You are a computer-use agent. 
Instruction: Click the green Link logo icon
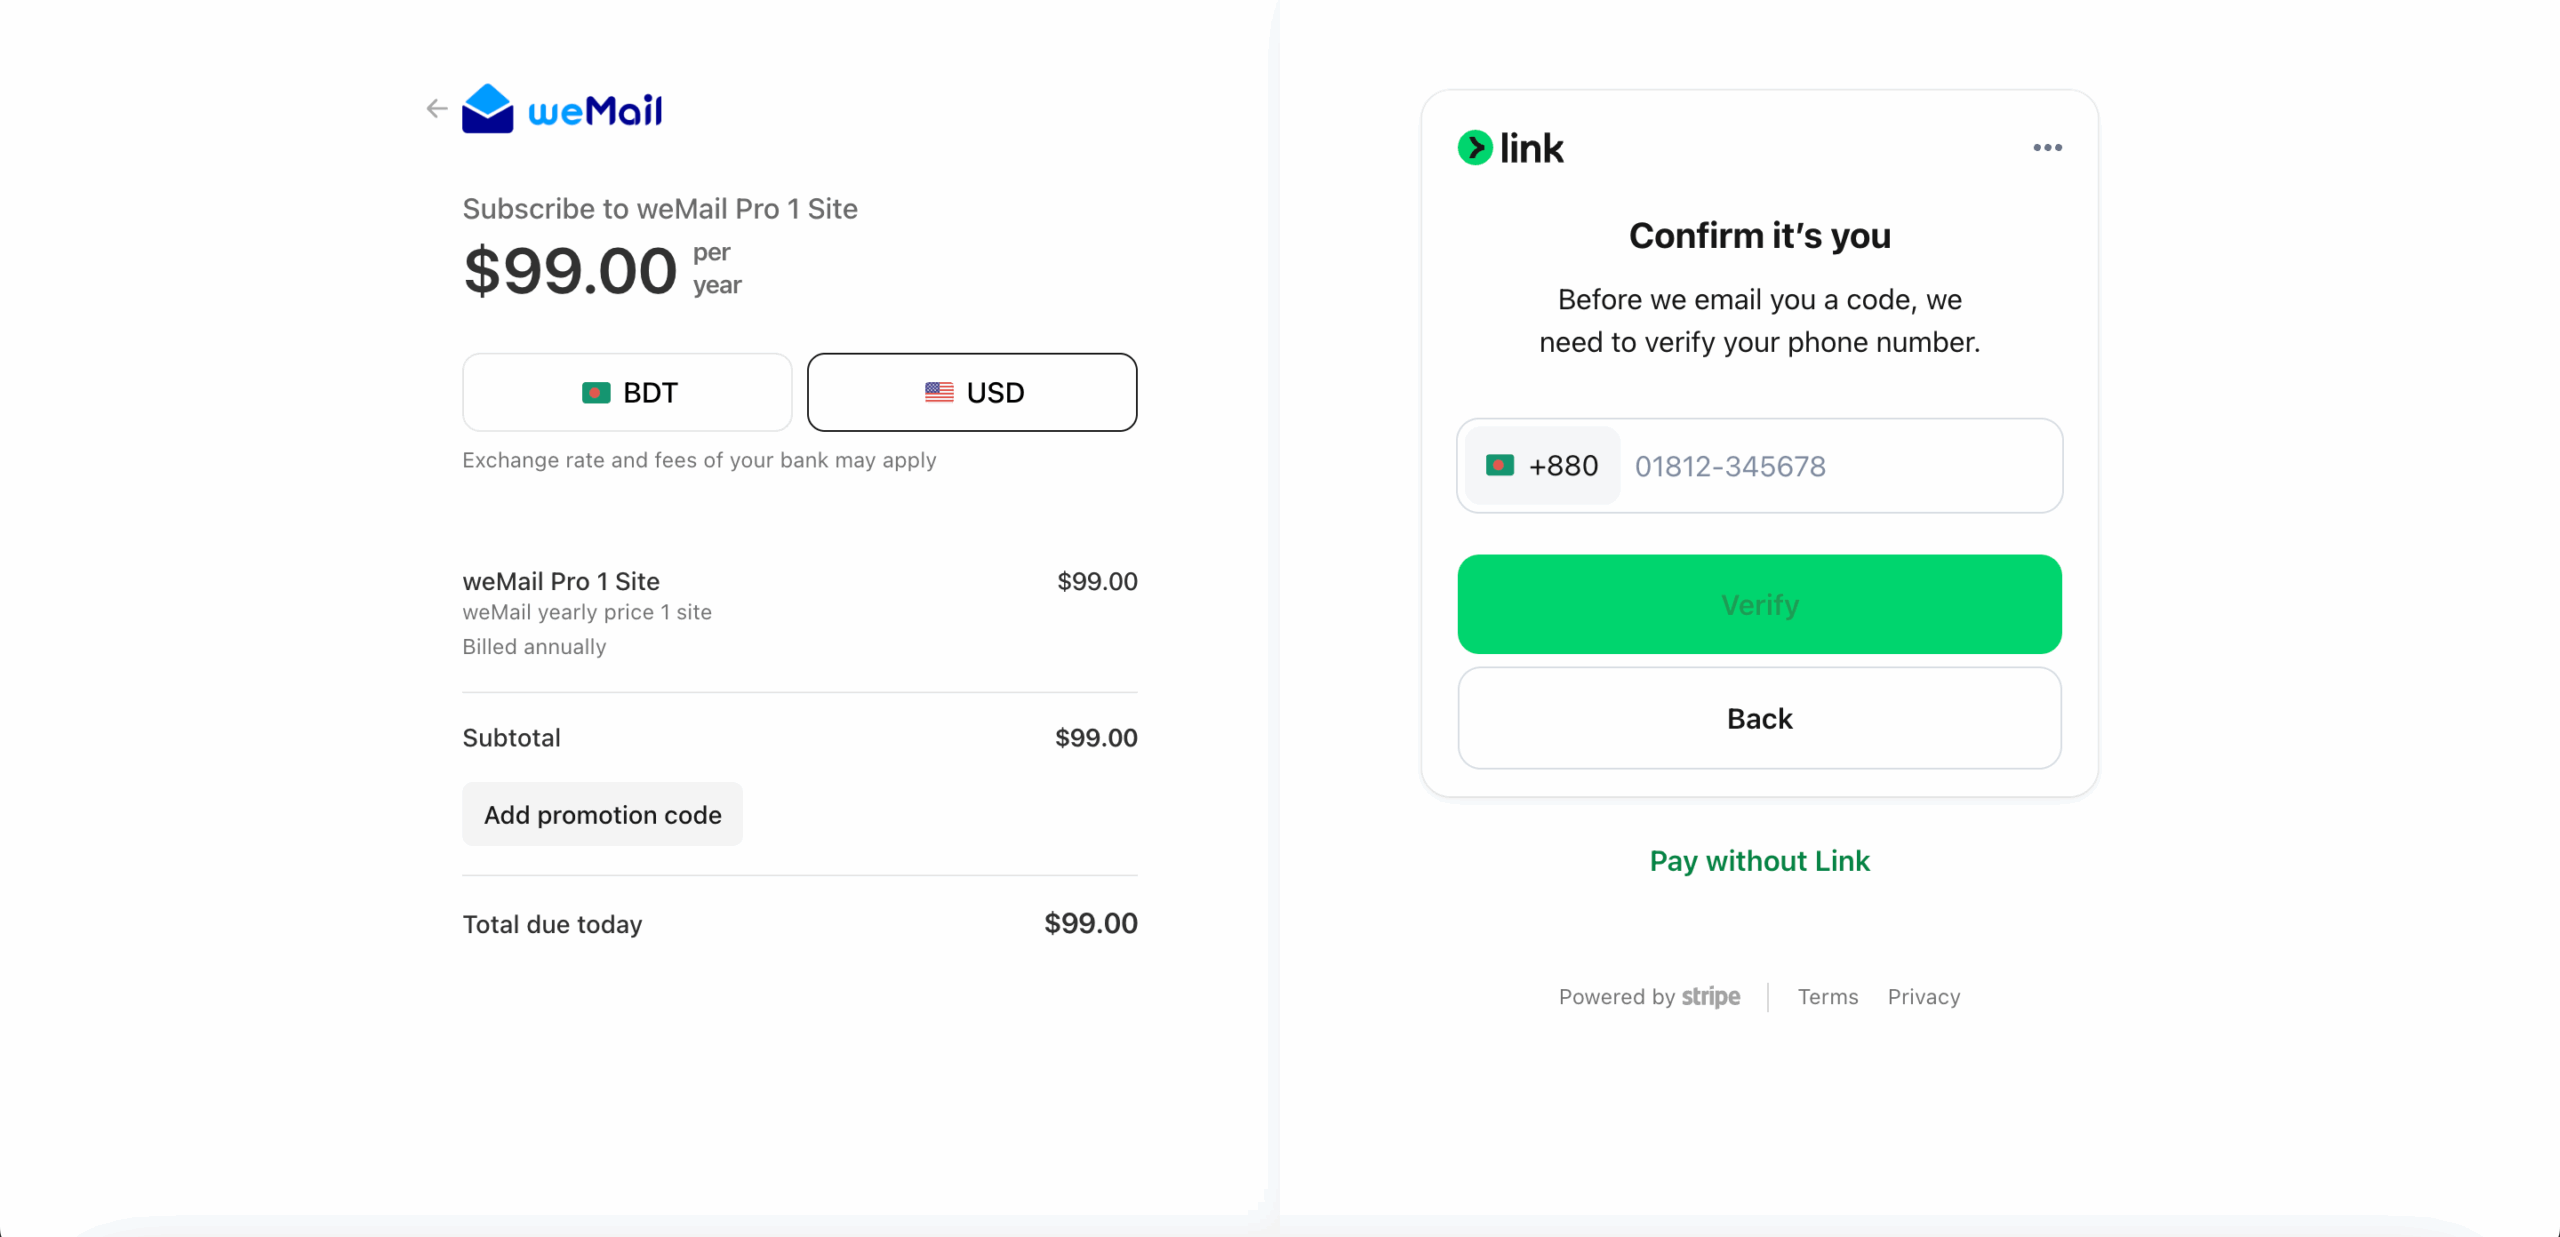click(1474, 148)
